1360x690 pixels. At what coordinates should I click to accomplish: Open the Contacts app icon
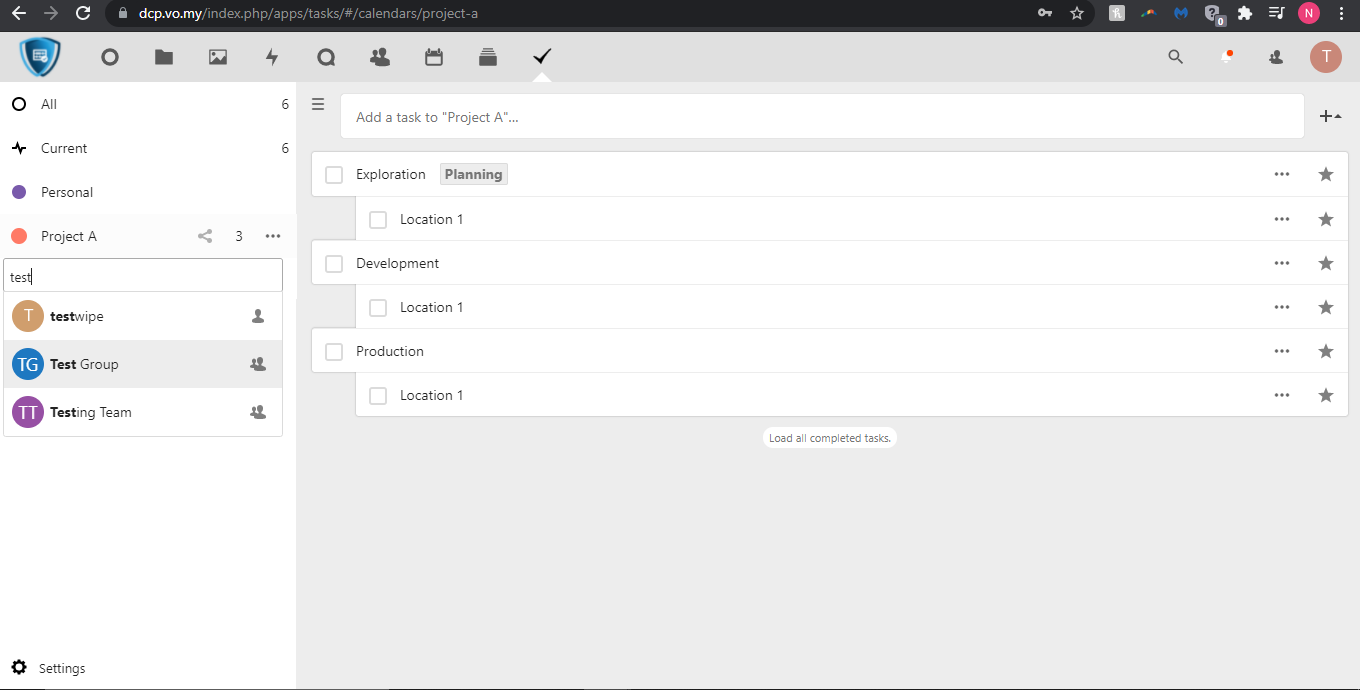click(380, 58)
